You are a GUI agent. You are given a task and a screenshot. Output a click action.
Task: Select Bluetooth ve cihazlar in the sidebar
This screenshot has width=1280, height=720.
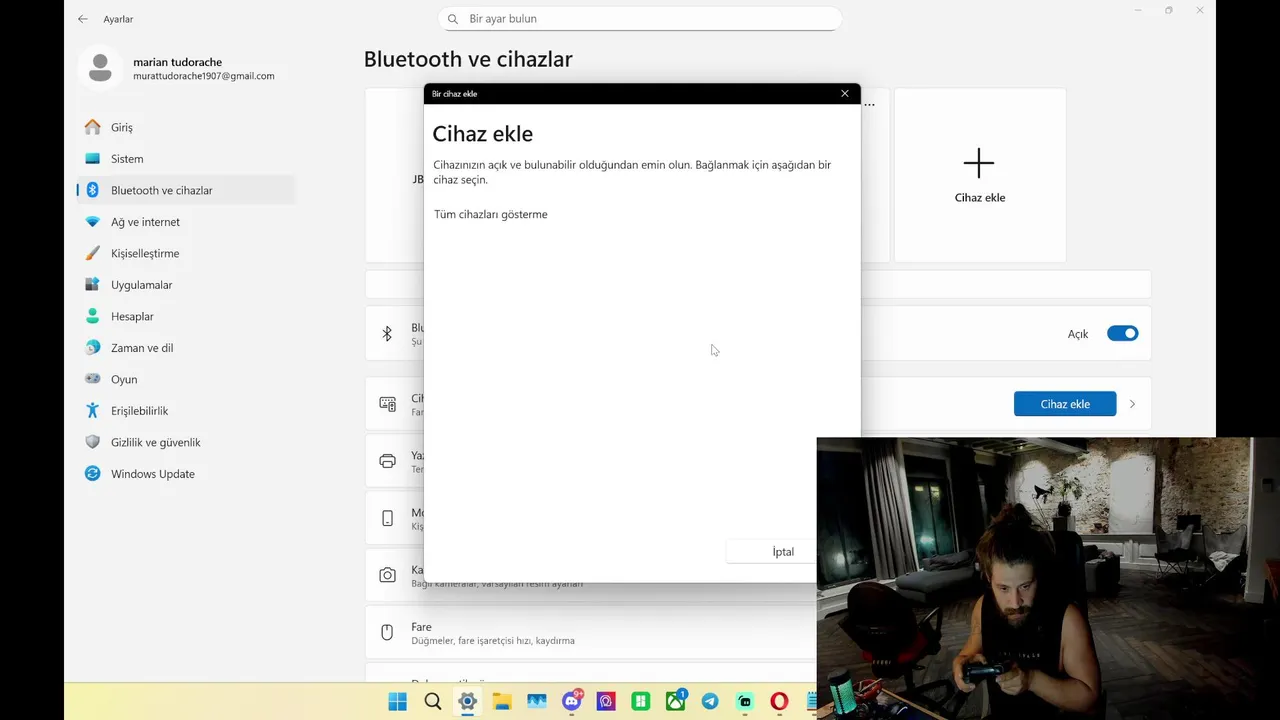pyautogui.click(x=185, y=190)
